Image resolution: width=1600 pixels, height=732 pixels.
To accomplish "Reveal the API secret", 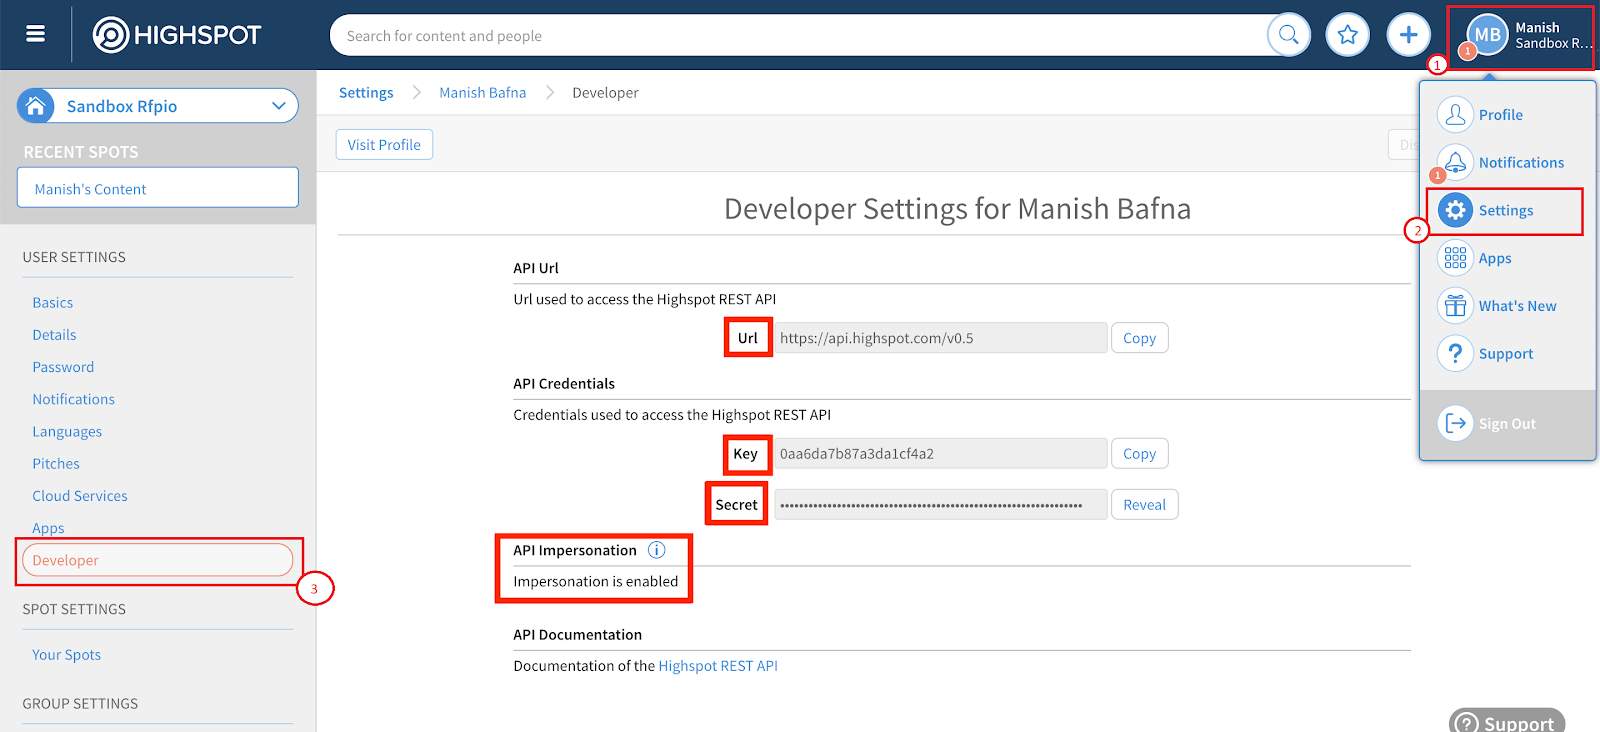I will (1144, 505).
